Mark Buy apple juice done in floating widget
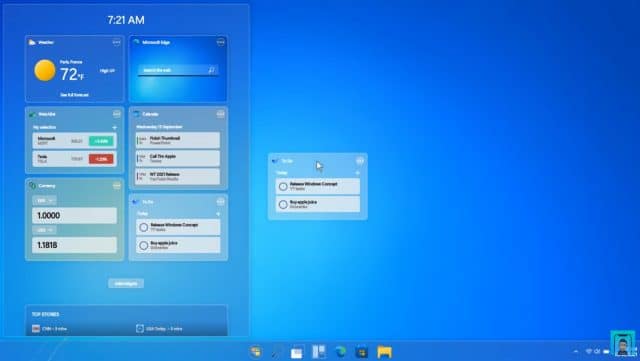Image resolution: width=640 pixels, height=361 pixels. [283, 205]
